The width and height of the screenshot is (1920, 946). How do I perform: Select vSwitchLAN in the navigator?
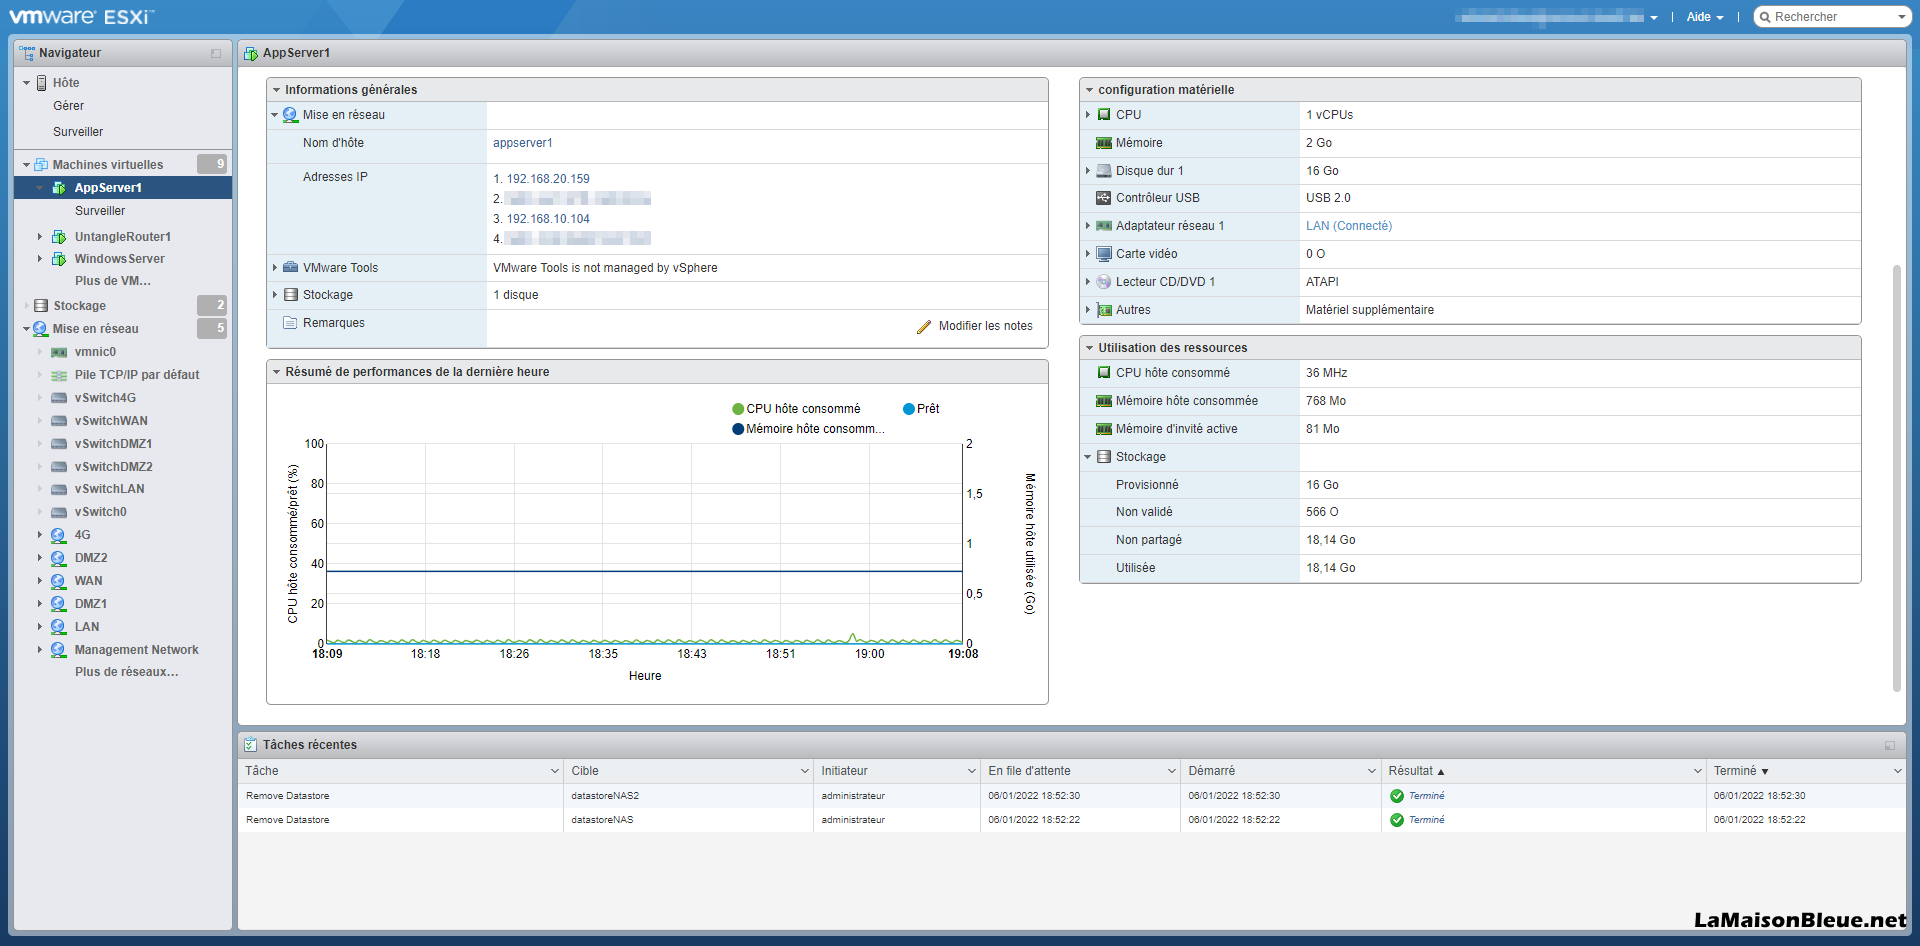pyautogui.click(x=109, y=489)
